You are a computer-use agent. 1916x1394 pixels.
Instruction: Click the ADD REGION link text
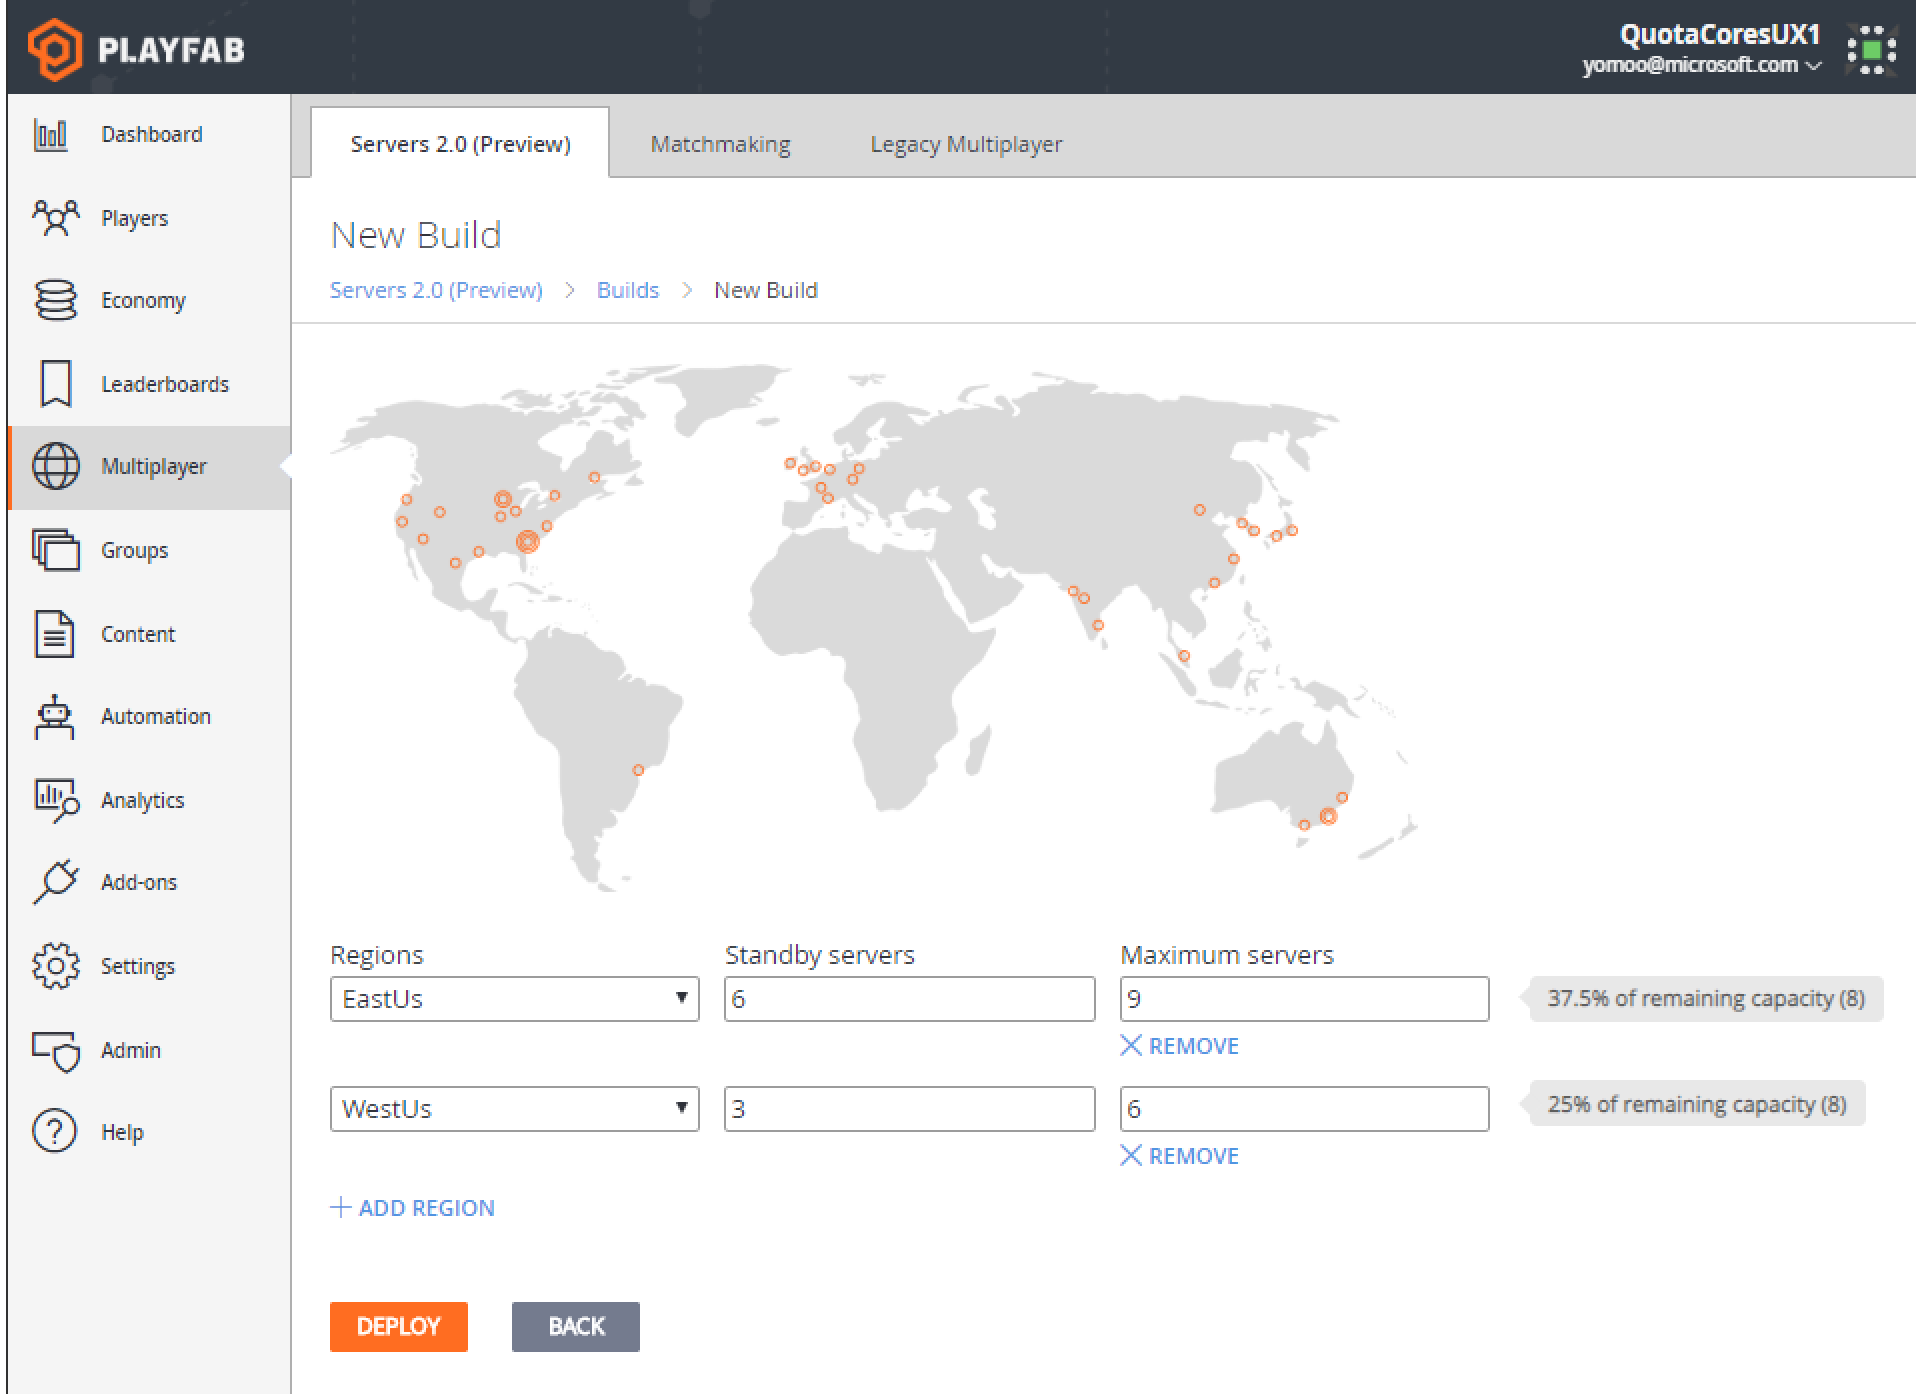[426, 1208]
